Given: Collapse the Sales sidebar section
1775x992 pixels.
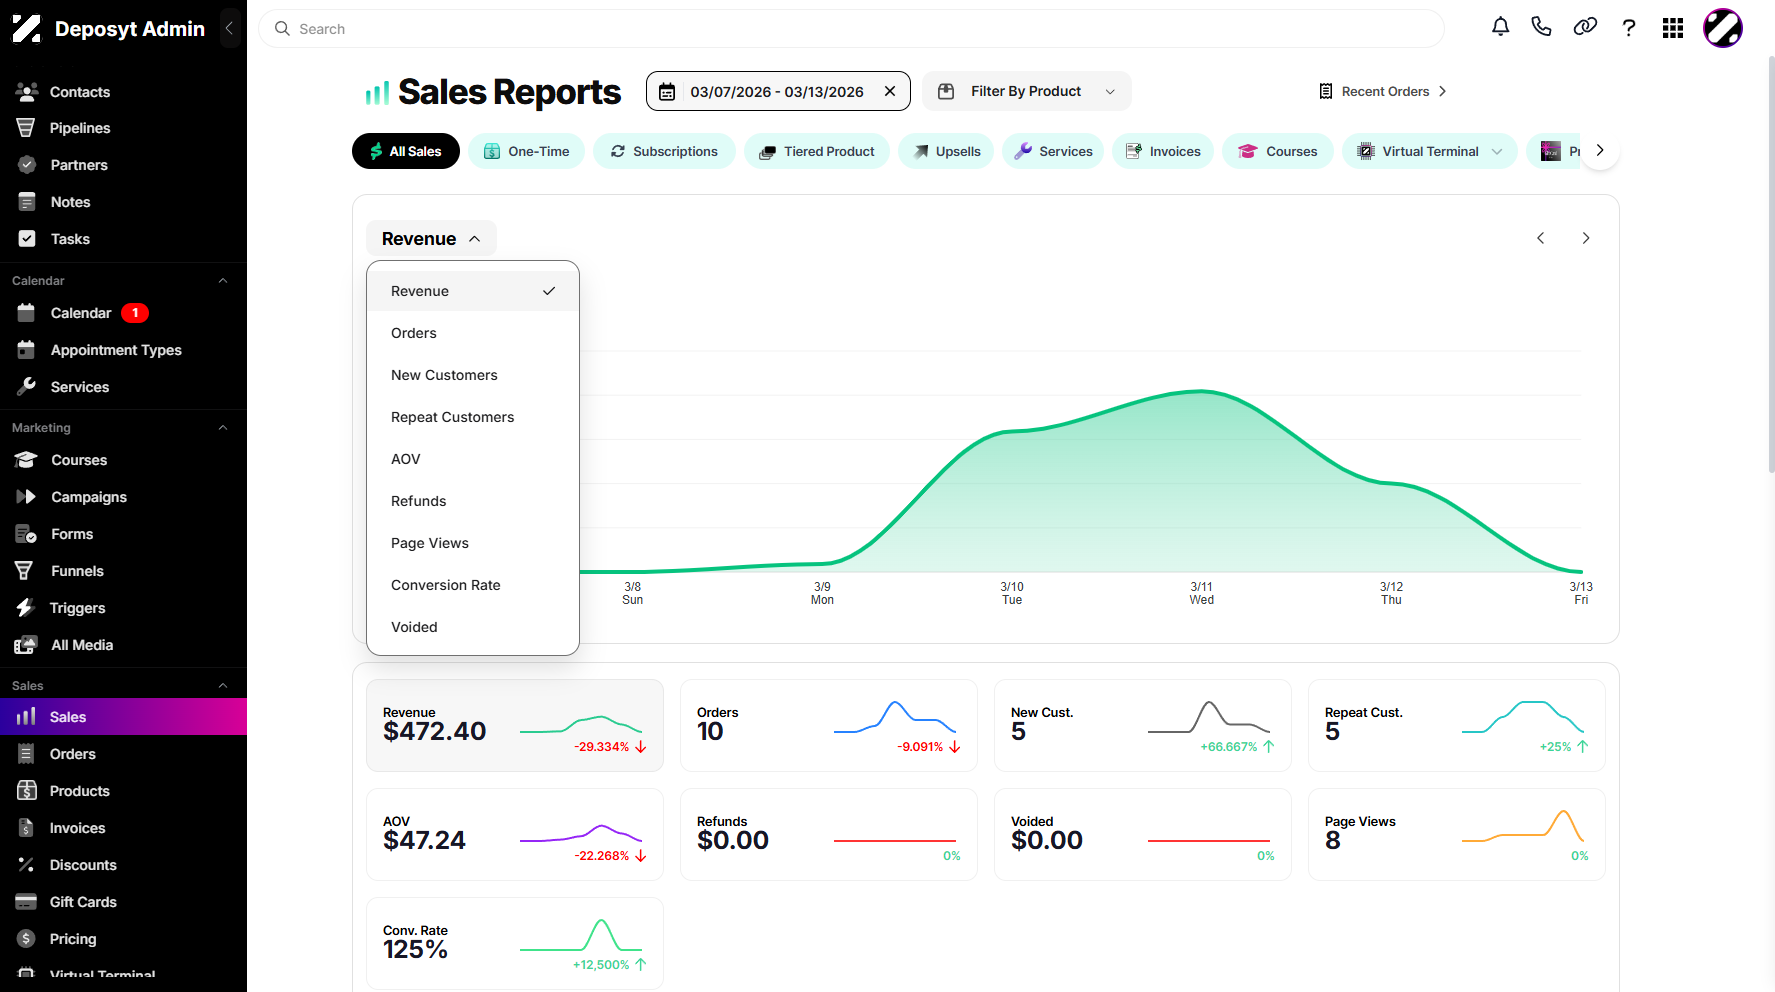Looking at the screenshot, I should [x=223, y=686].
